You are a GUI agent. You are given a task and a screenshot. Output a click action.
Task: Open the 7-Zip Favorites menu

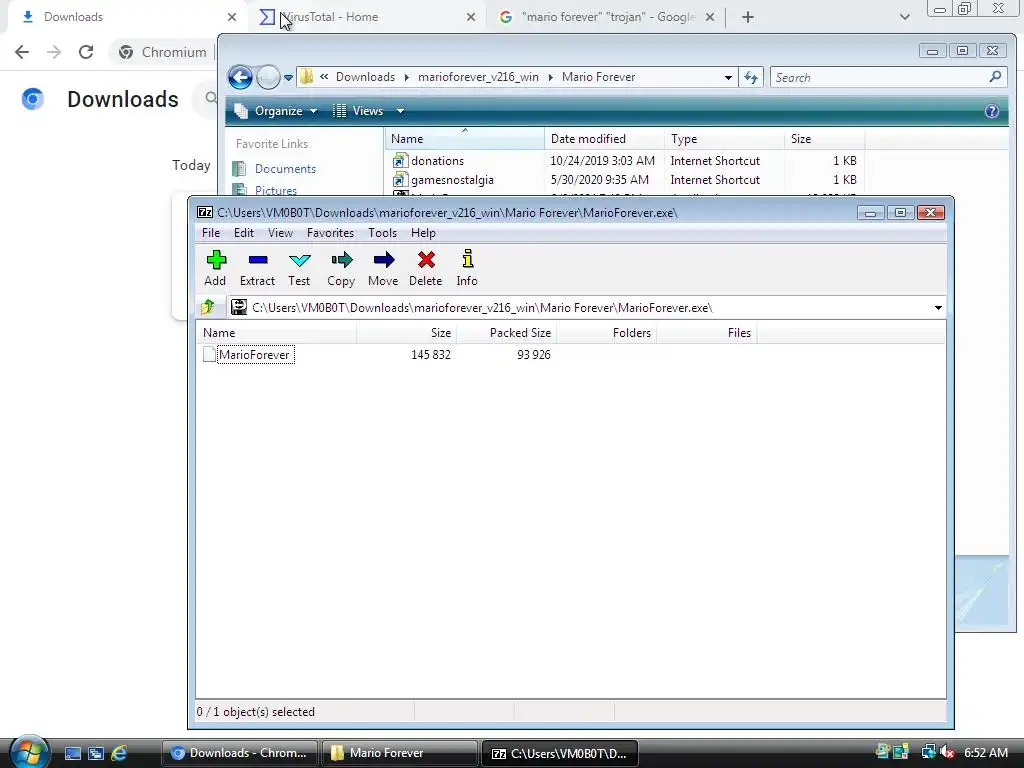coord(330,232)
